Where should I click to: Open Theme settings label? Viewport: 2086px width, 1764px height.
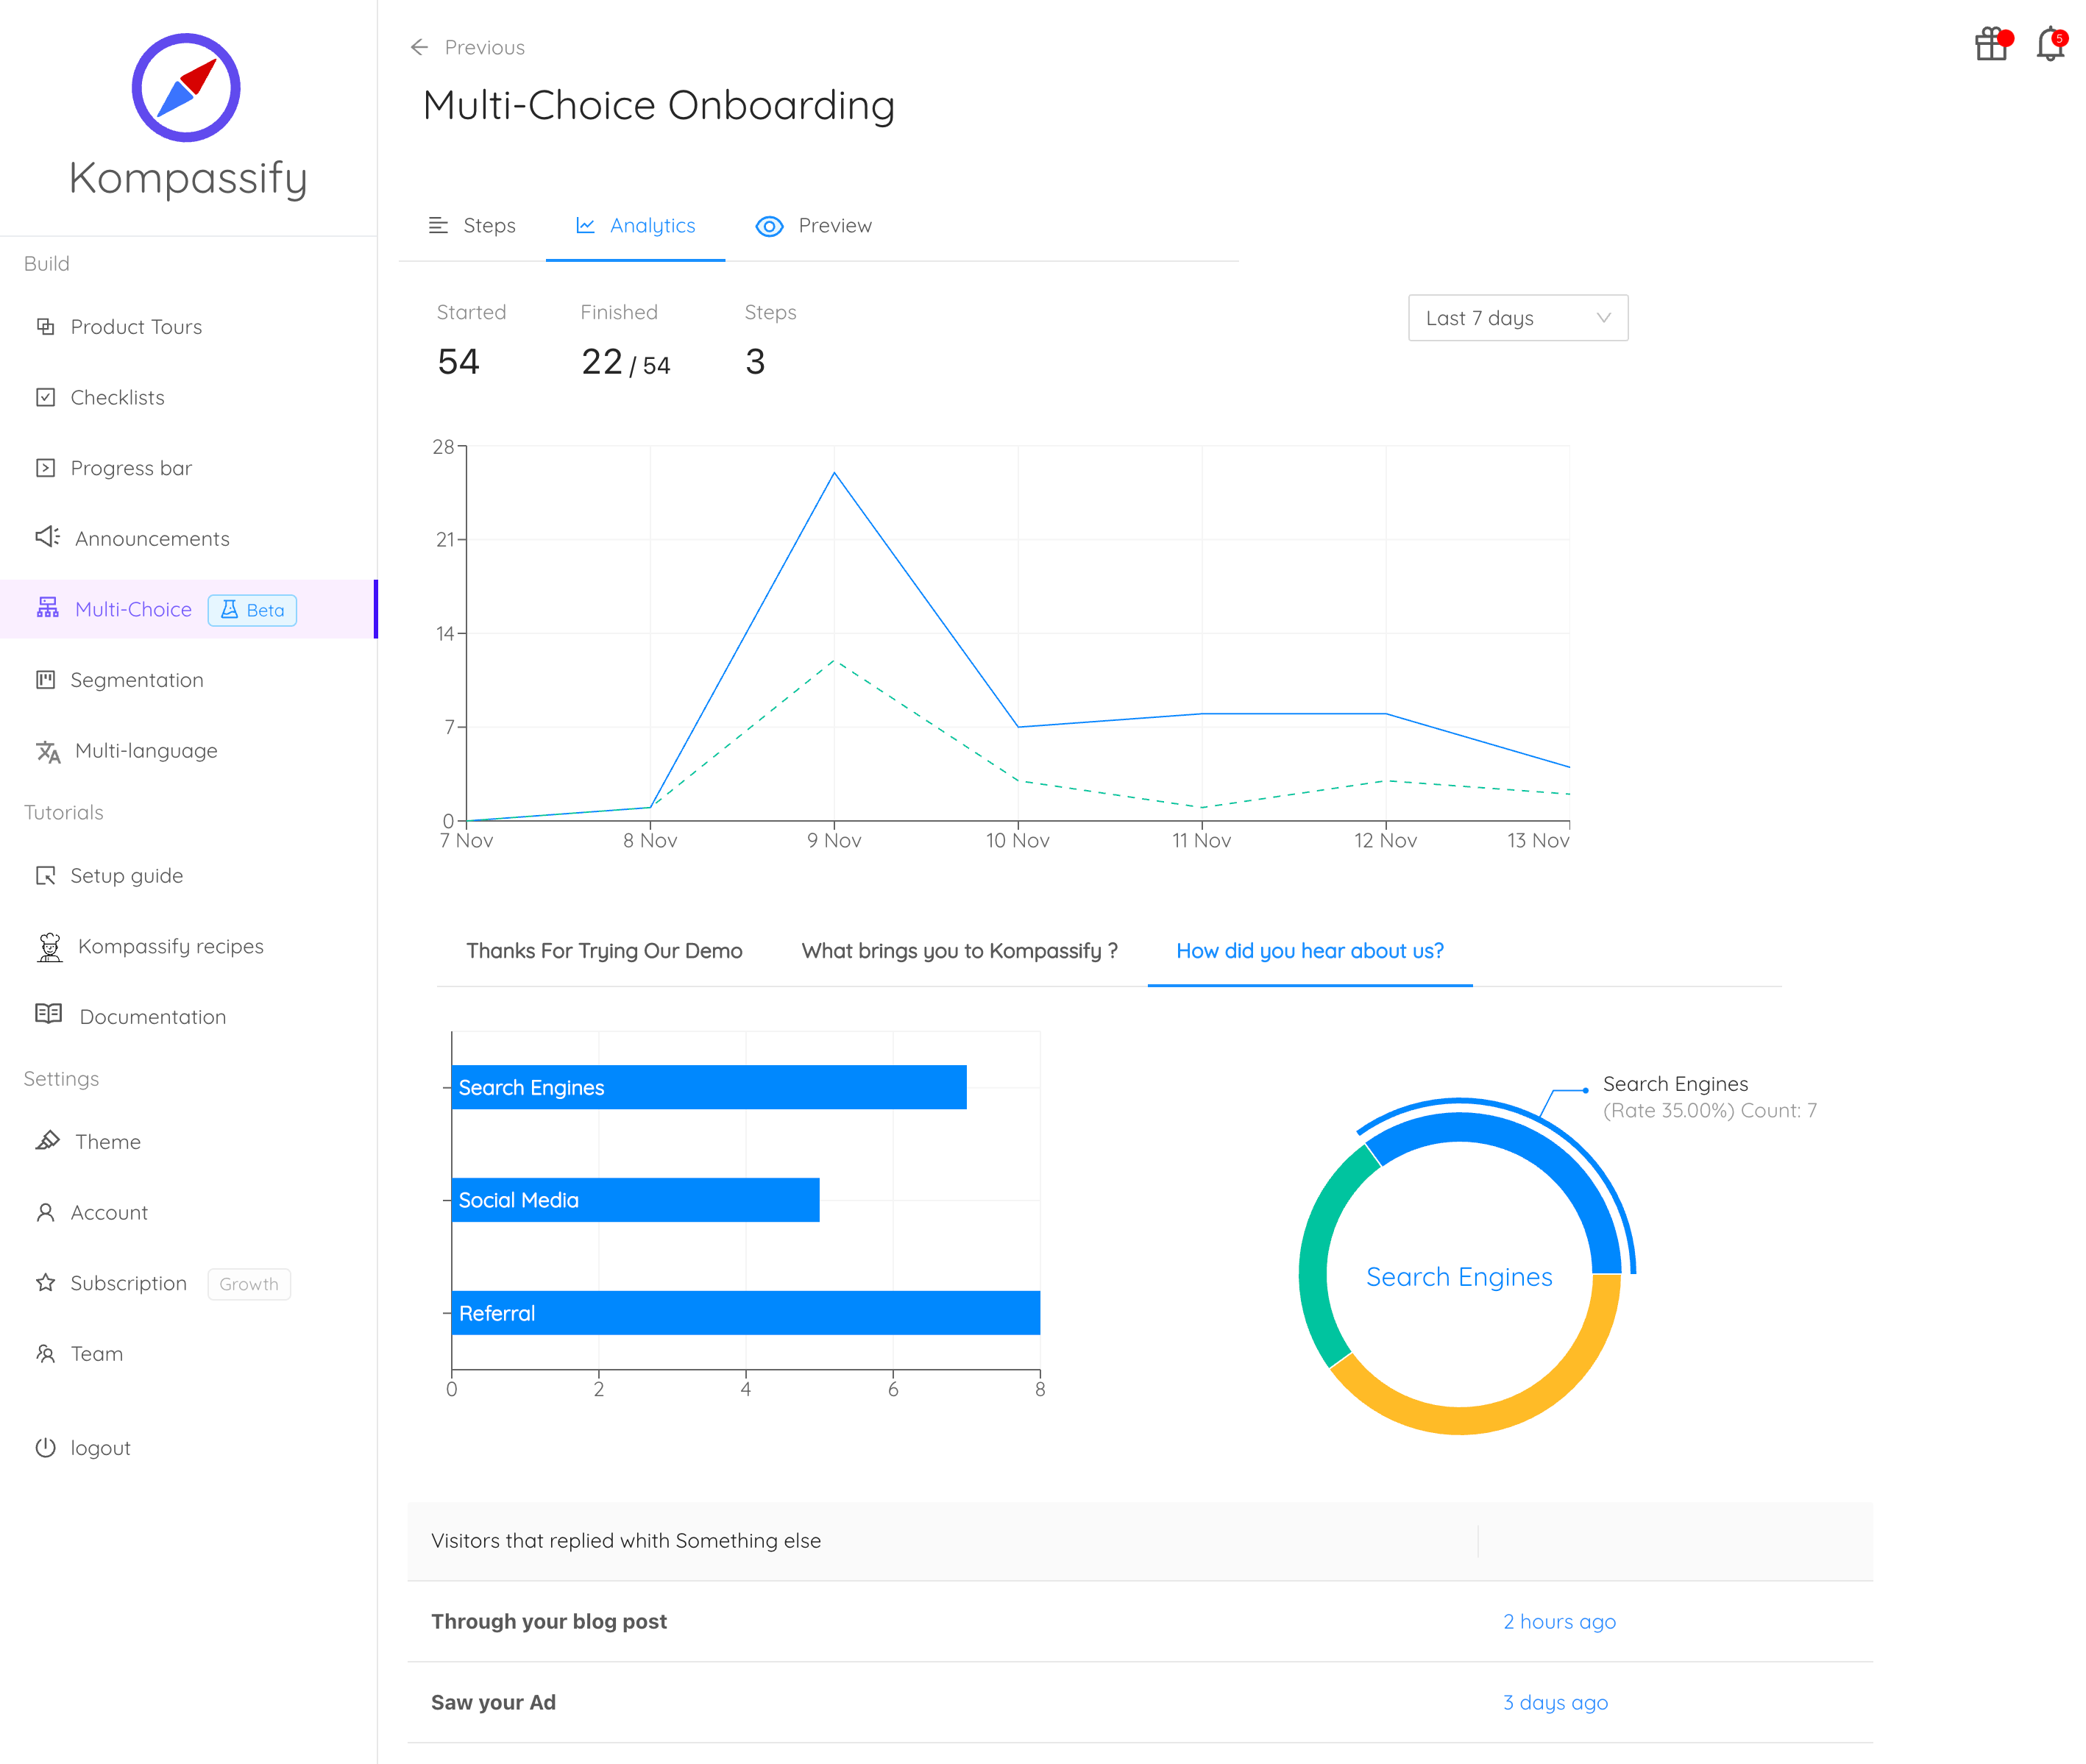click(x=108, y=1142)
